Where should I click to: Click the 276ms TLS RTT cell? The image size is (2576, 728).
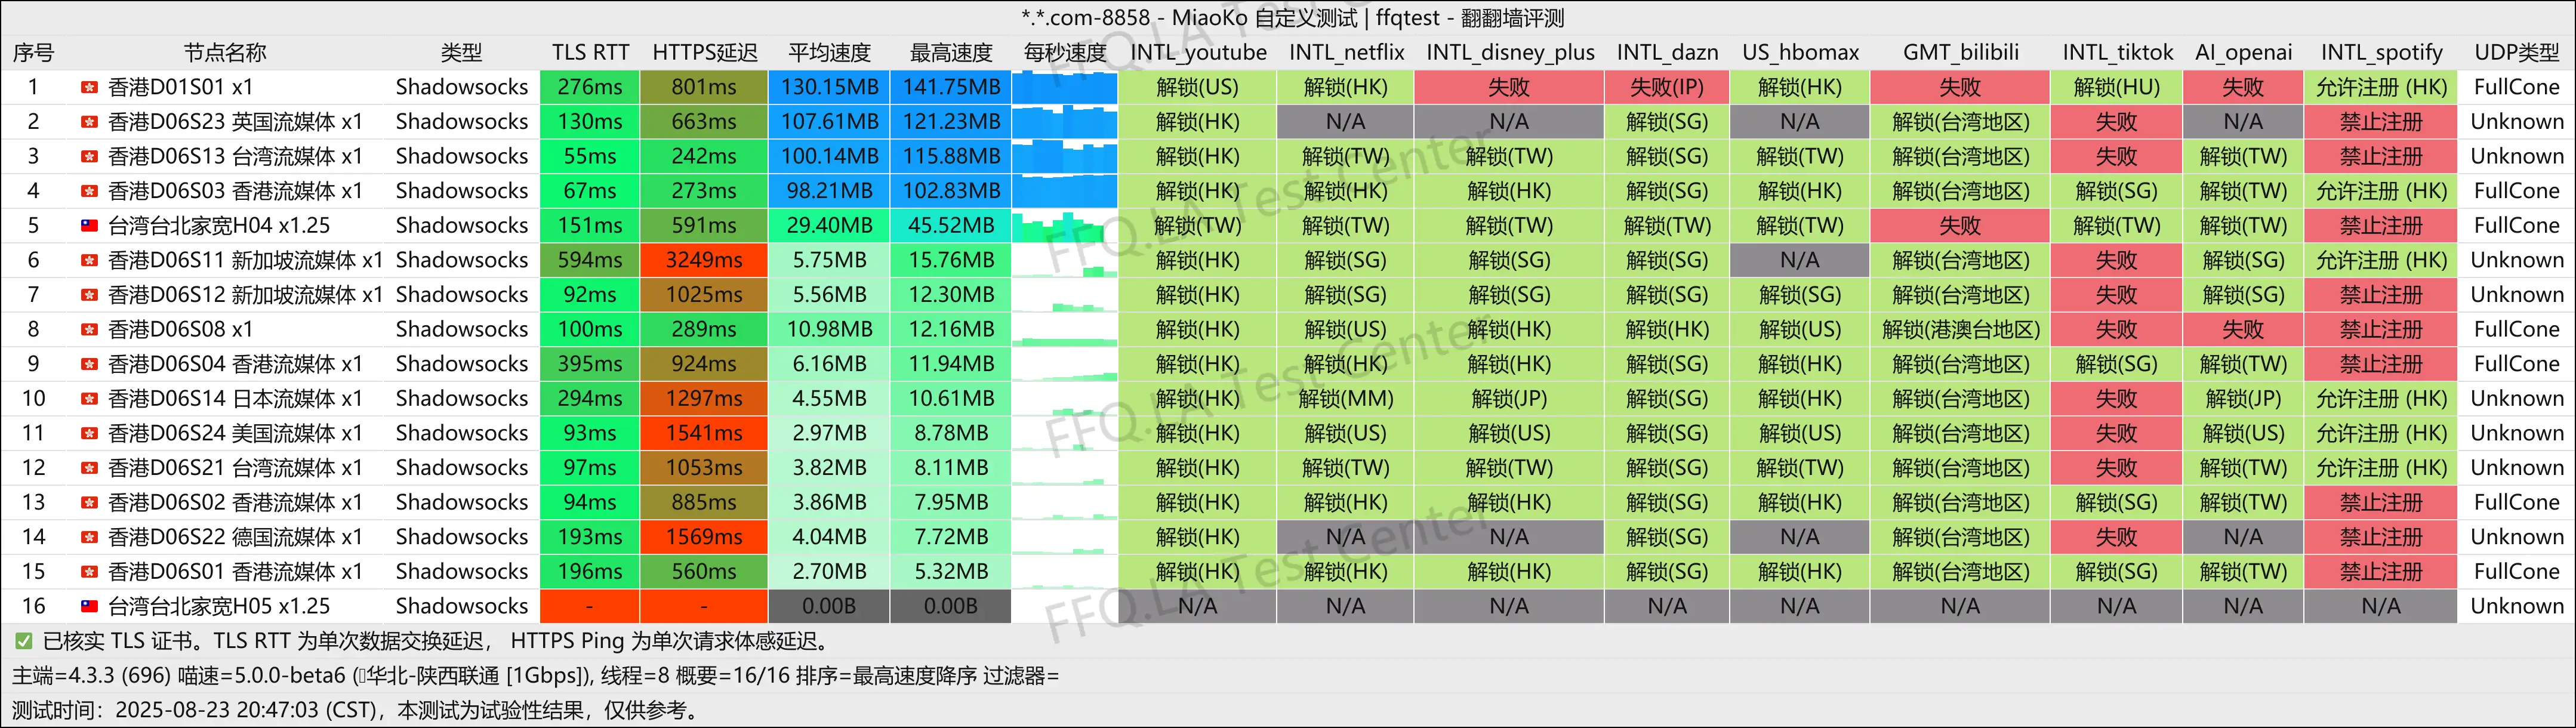click(x=589, y=88)
